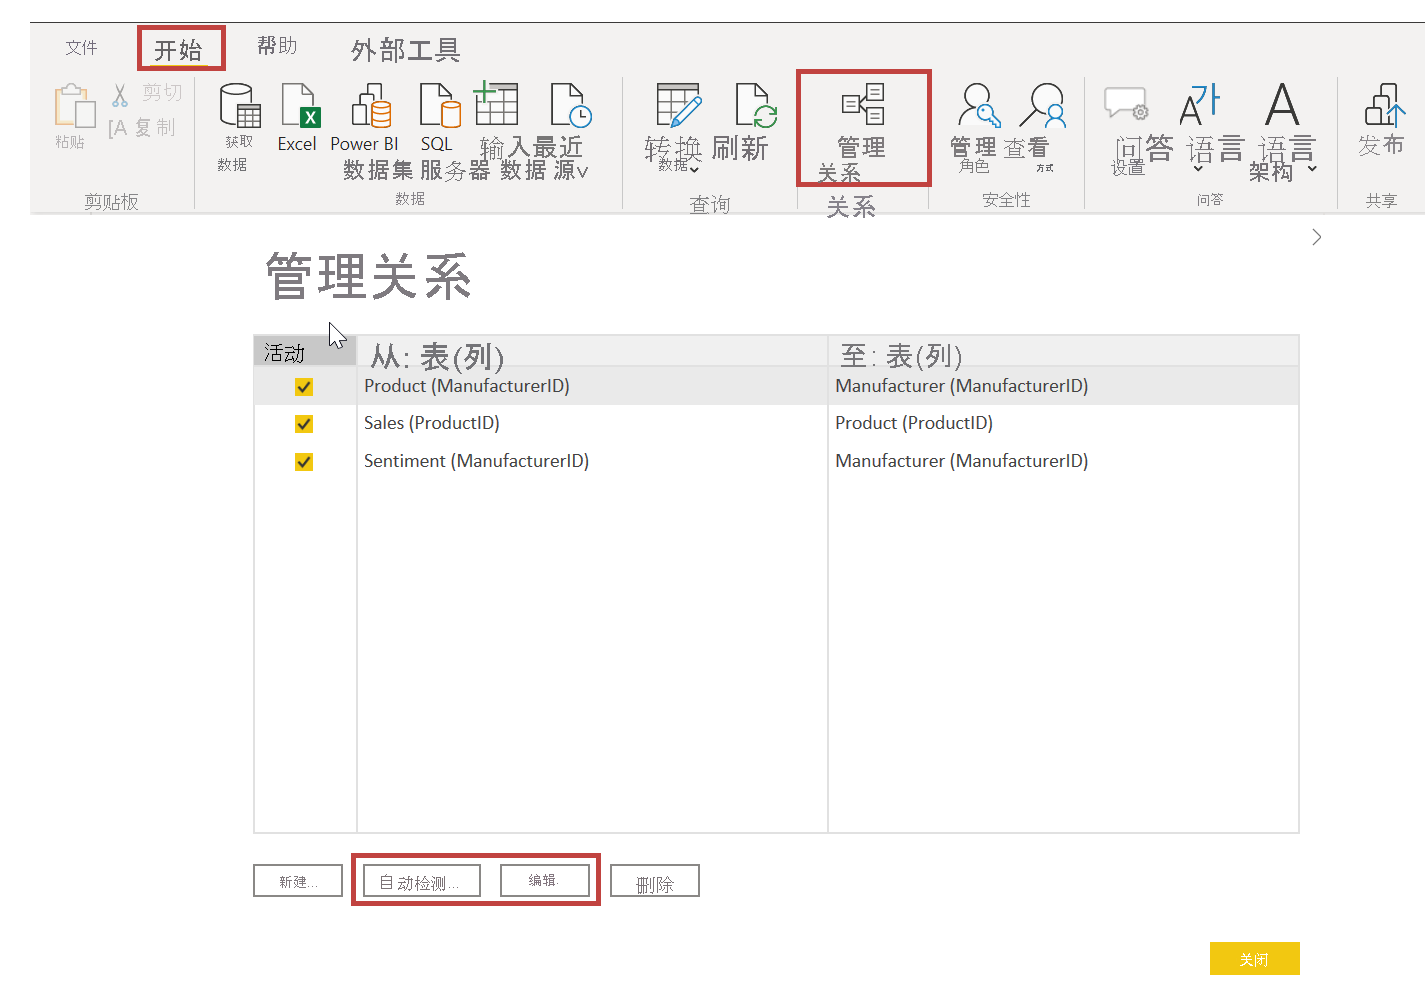Open Manage Relationships (管理关系) icon
Image resolution: width=1425 pixels, height=990 pixels.
click(863, 104)
